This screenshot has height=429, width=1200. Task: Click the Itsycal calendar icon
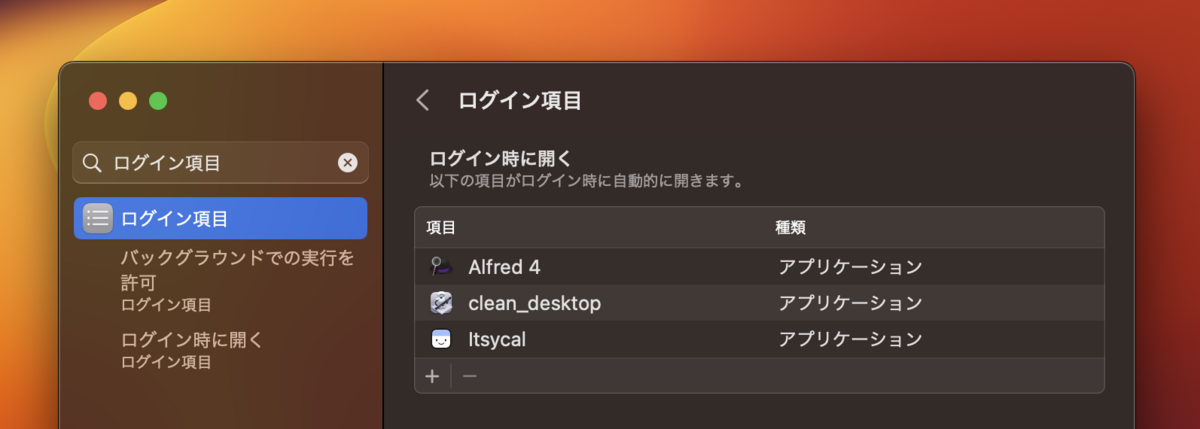click(x=441, y=339)
